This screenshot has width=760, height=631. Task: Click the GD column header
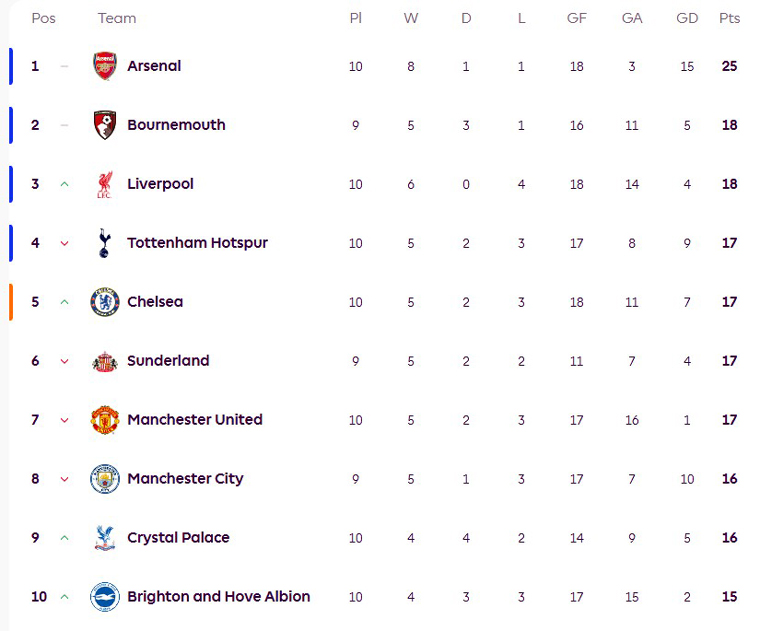687,18
